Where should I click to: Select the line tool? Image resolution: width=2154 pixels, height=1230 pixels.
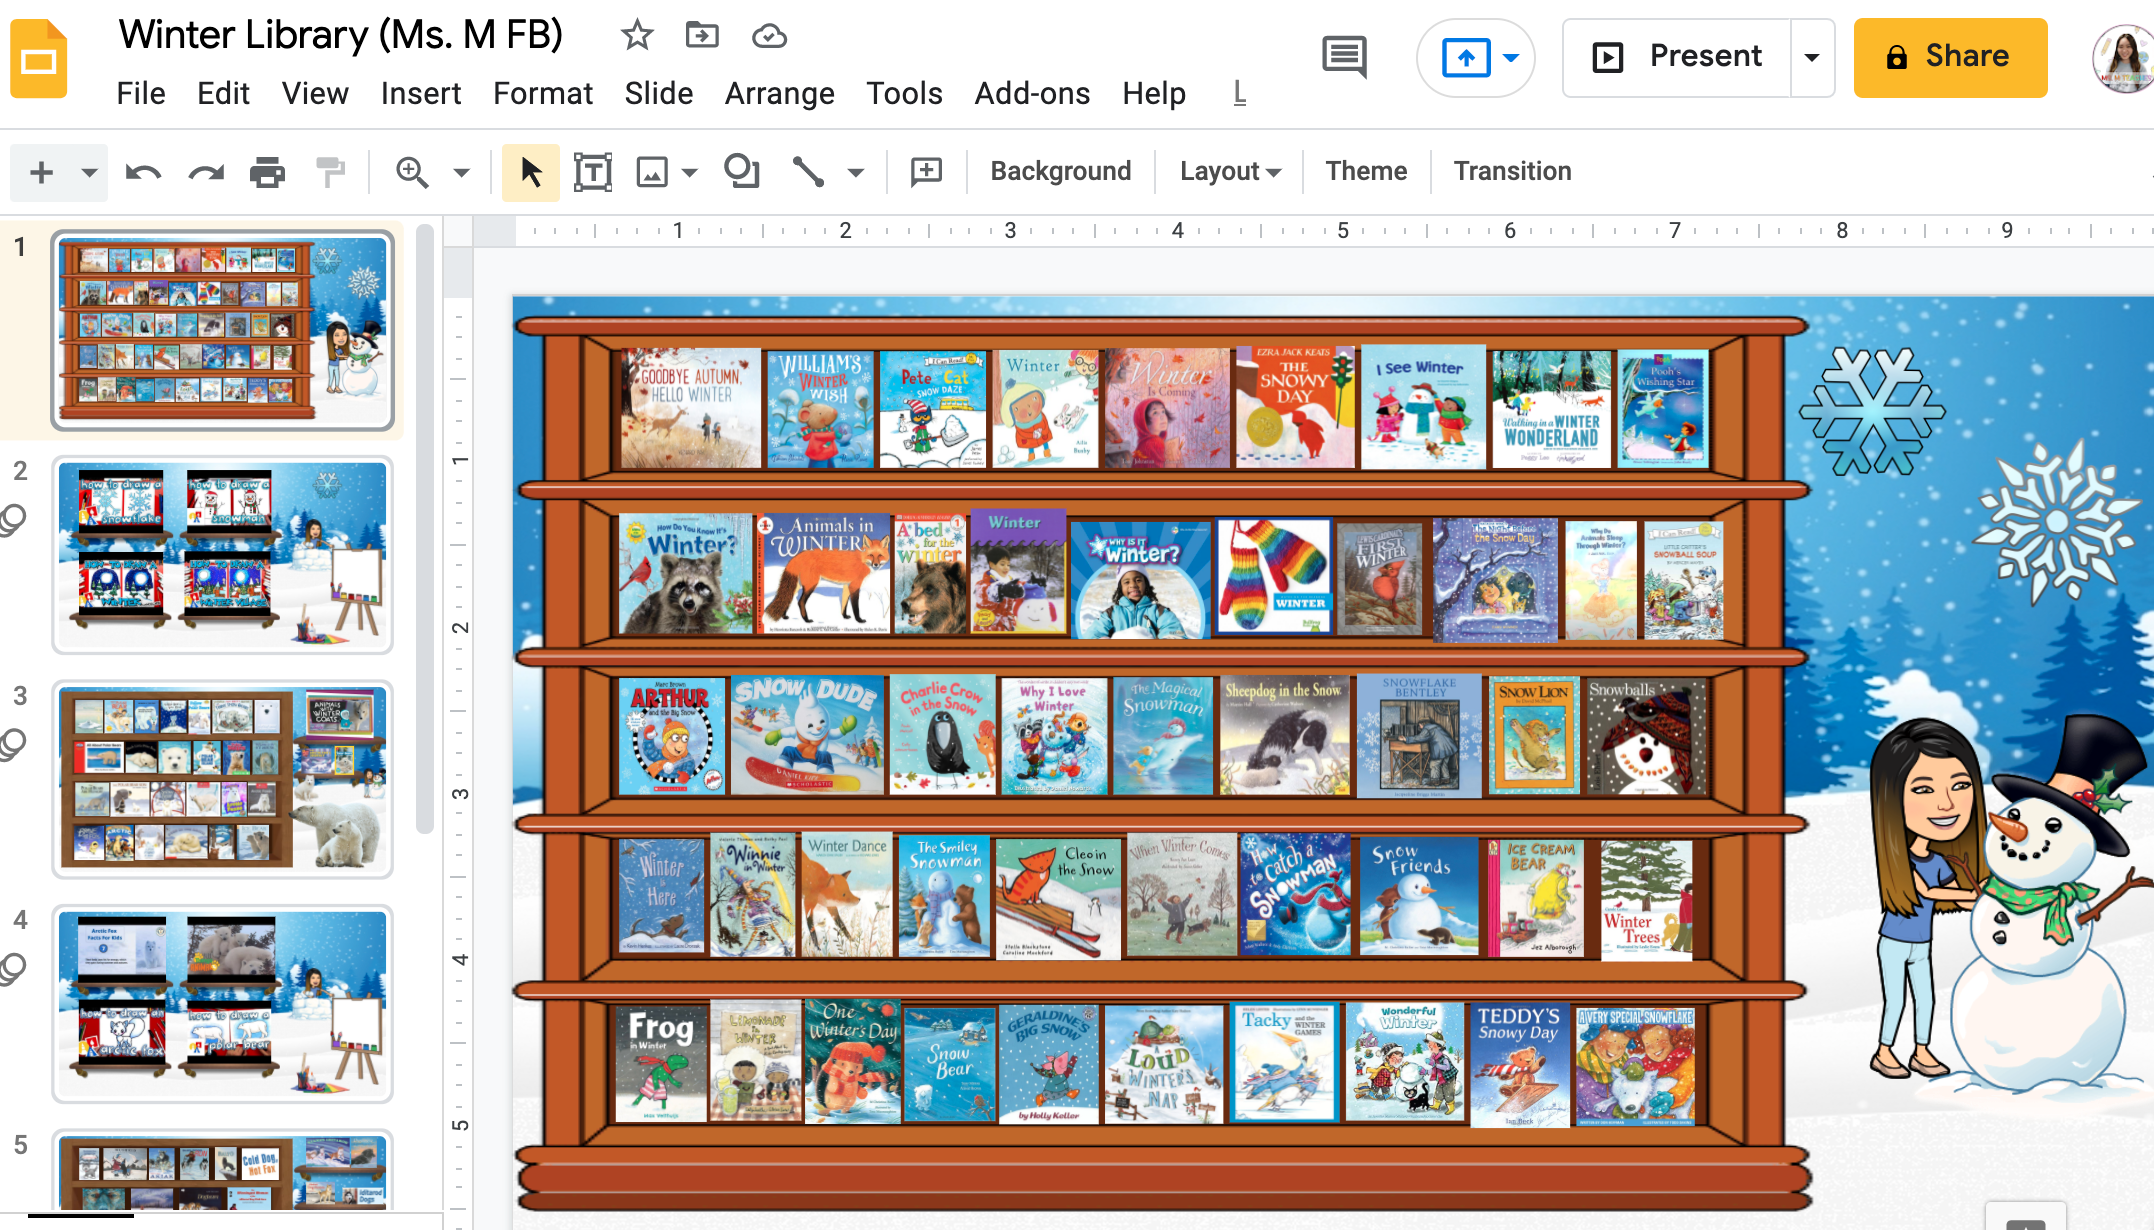(808, 172)
